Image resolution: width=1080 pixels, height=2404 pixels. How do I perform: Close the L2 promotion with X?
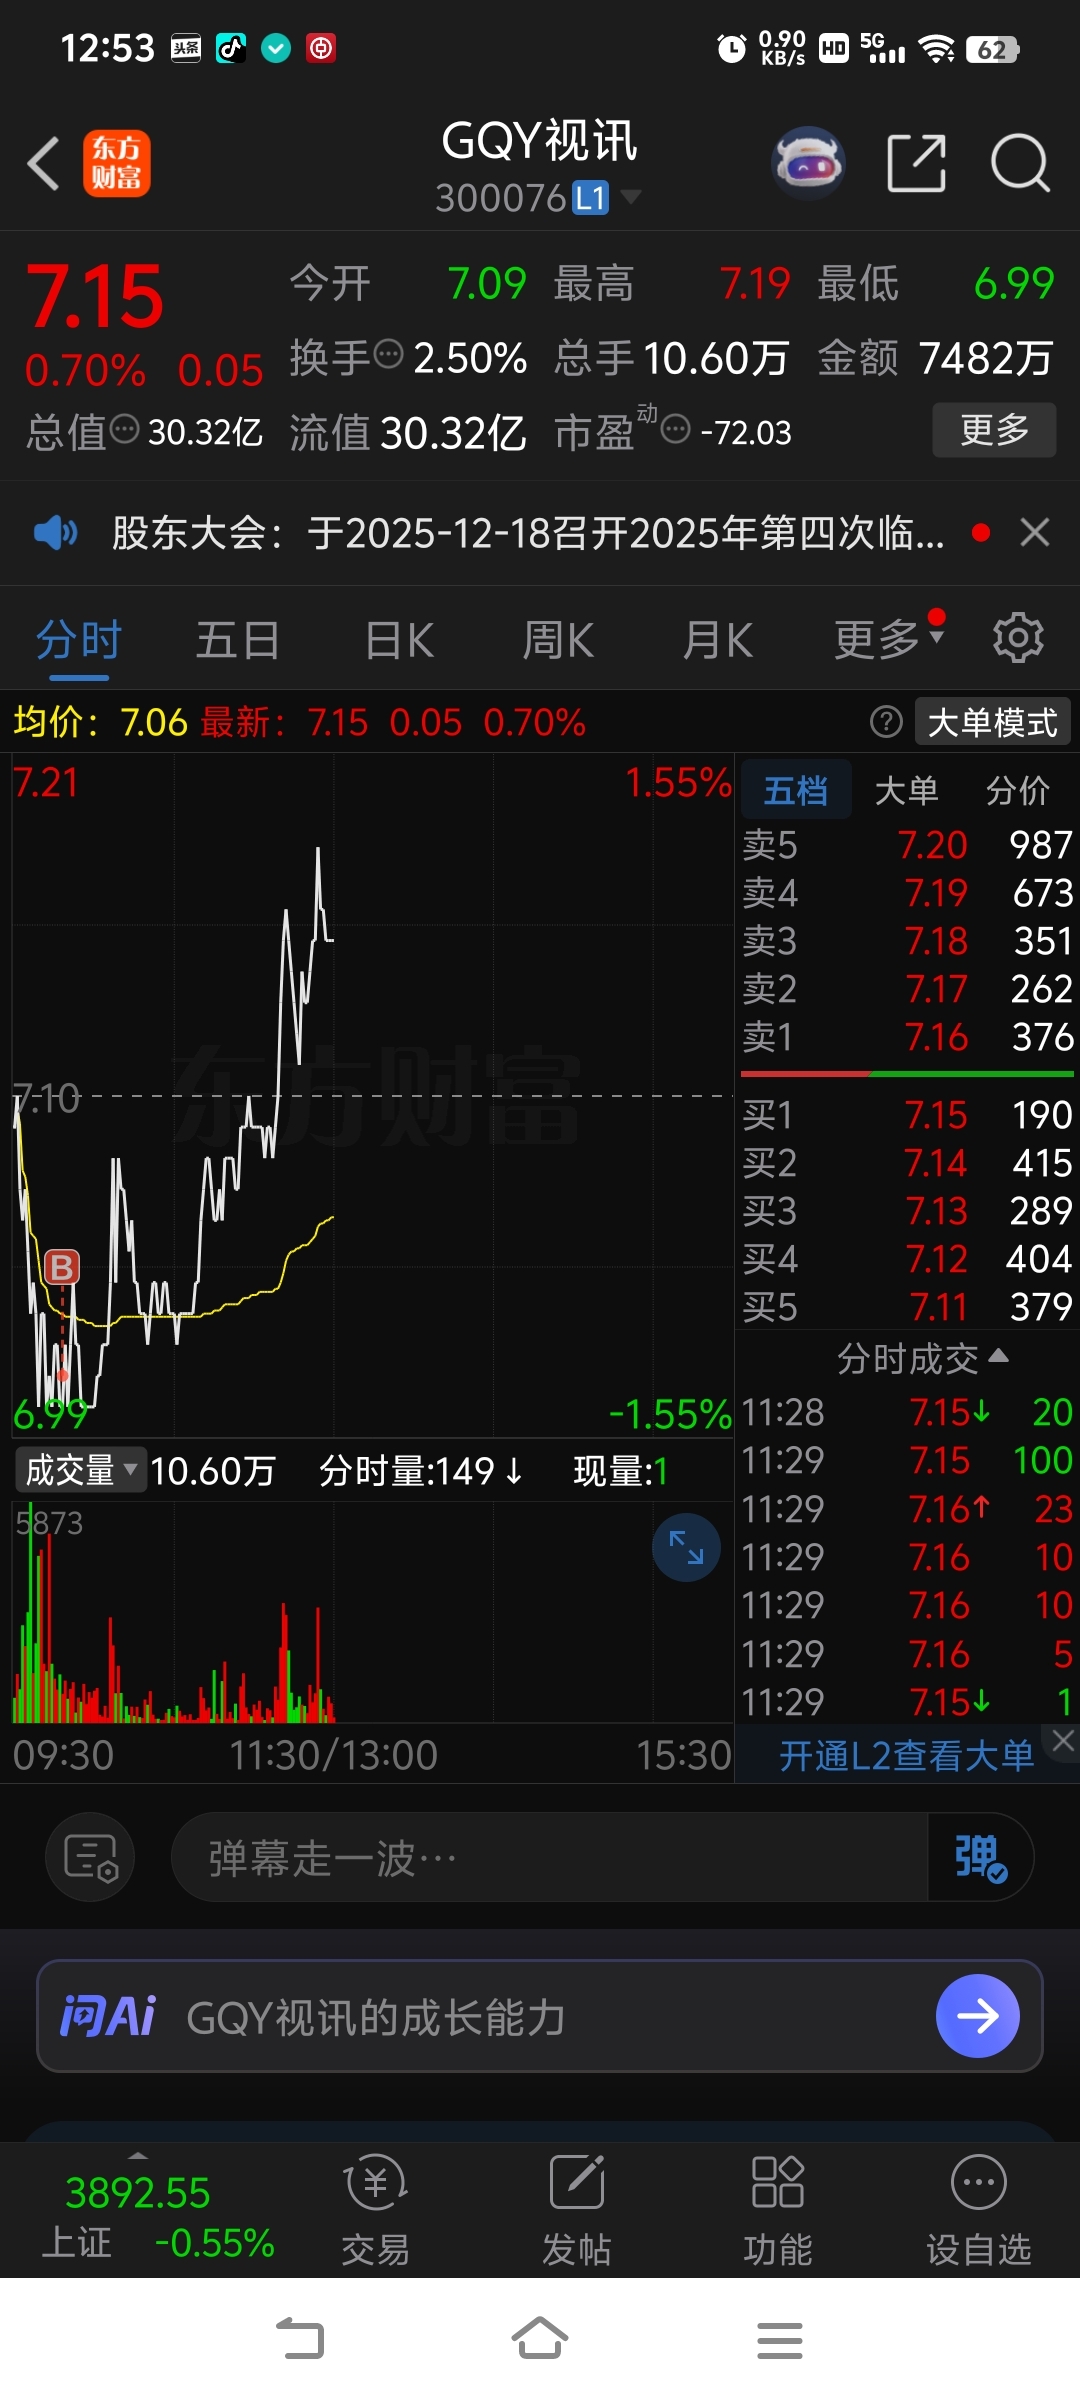1063,1741
